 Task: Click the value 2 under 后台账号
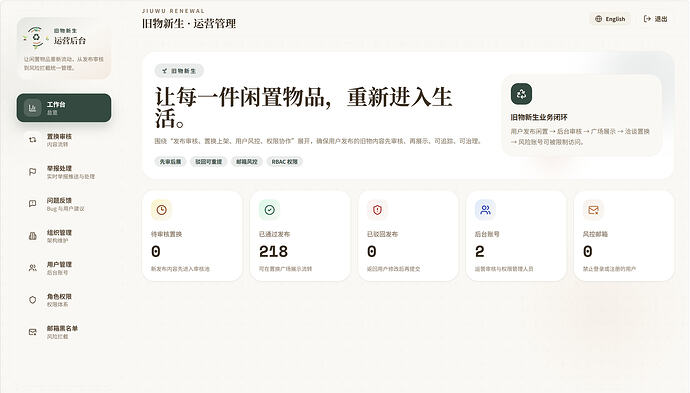[480, 251]
